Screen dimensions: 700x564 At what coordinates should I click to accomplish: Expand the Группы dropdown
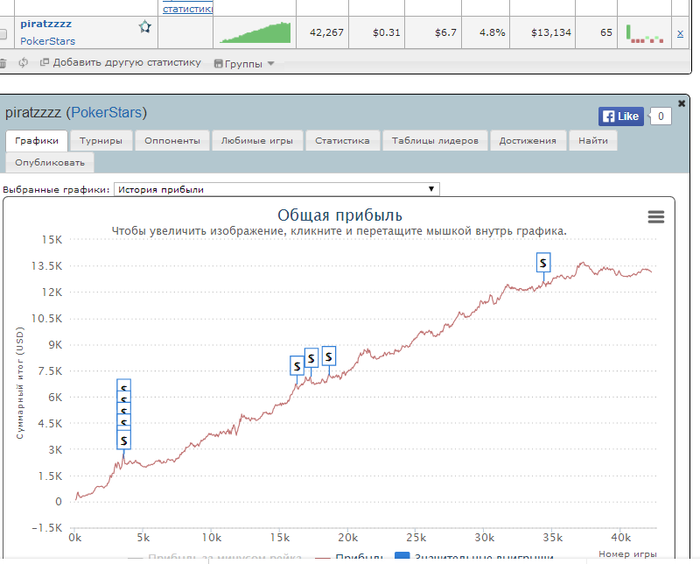[x=244, y=64]
